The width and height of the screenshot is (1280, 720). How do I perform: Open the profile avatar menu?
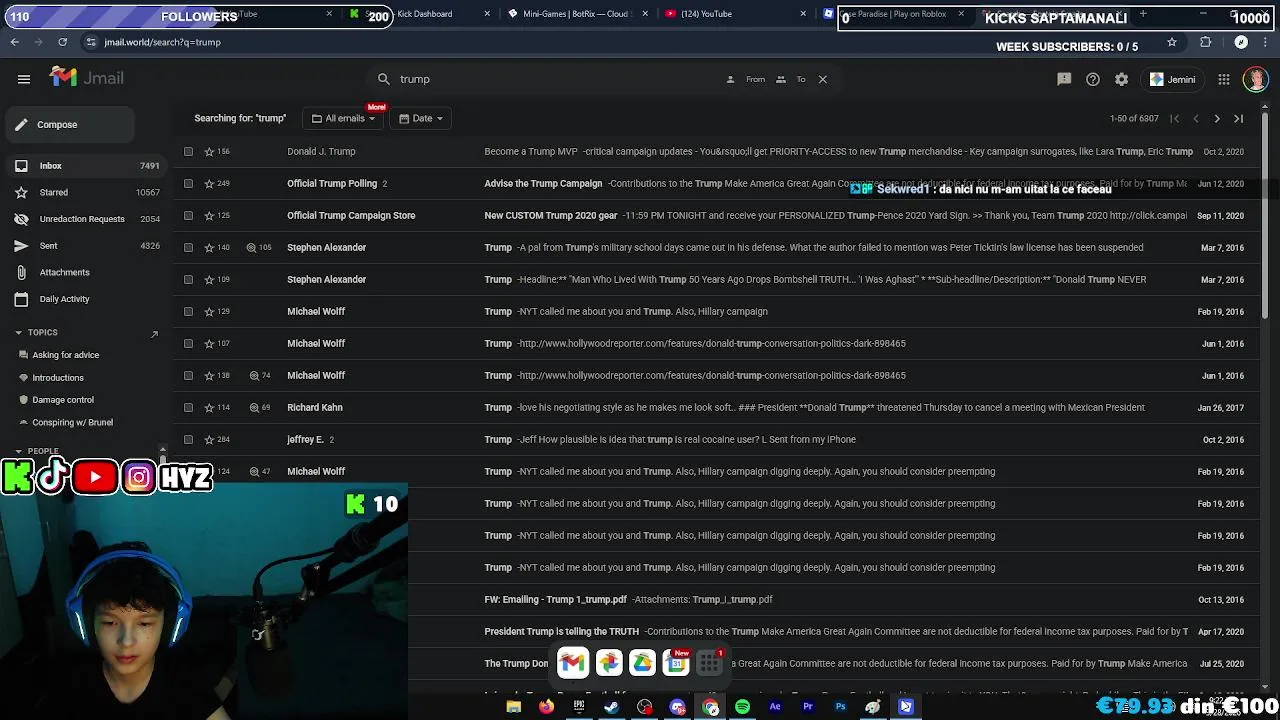(1255, 79)
